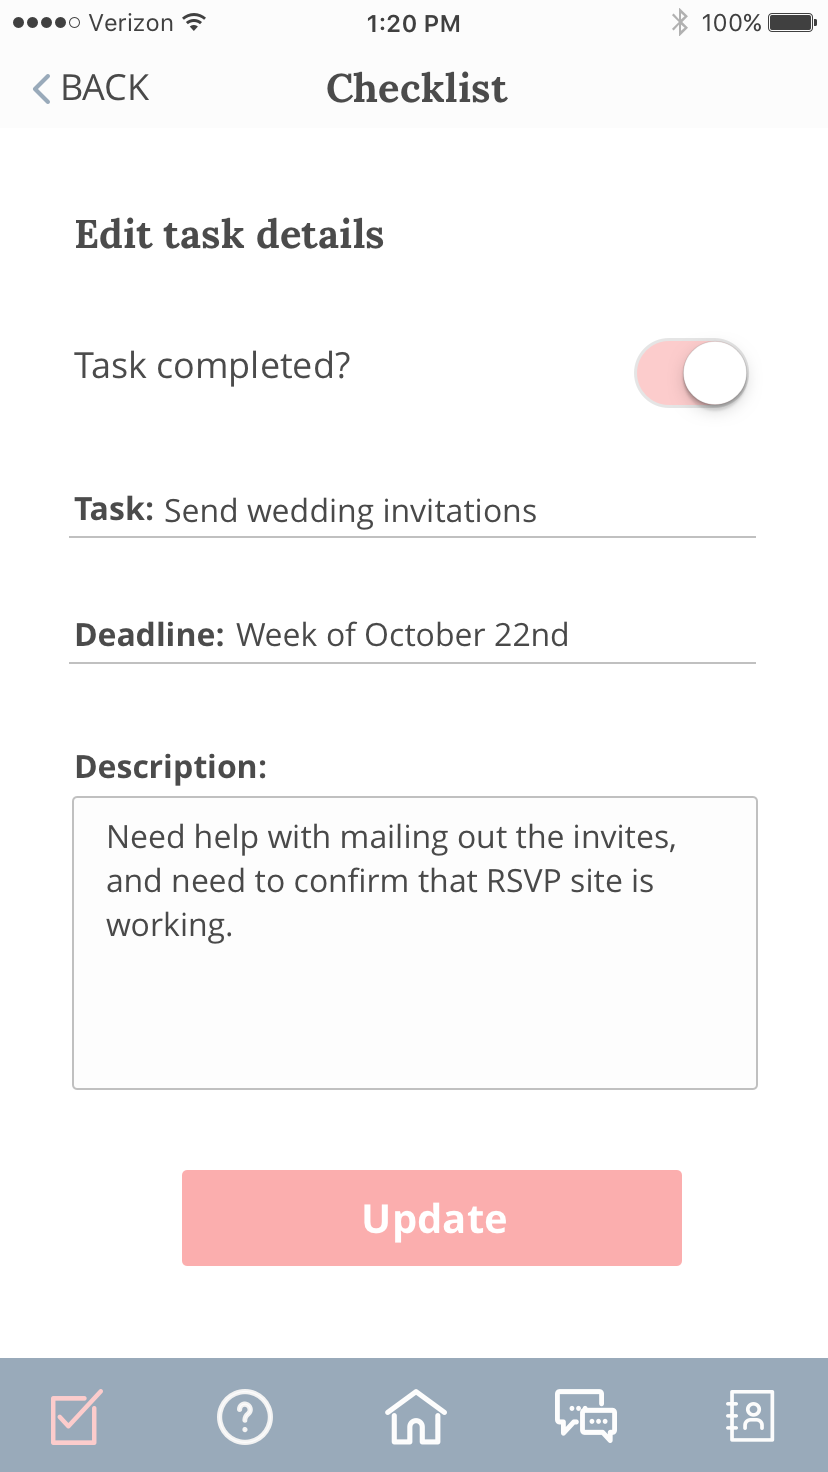Viewport: 828px width, 1472px height.
Task: Tap the battery indicator icon
Action: 794,23
